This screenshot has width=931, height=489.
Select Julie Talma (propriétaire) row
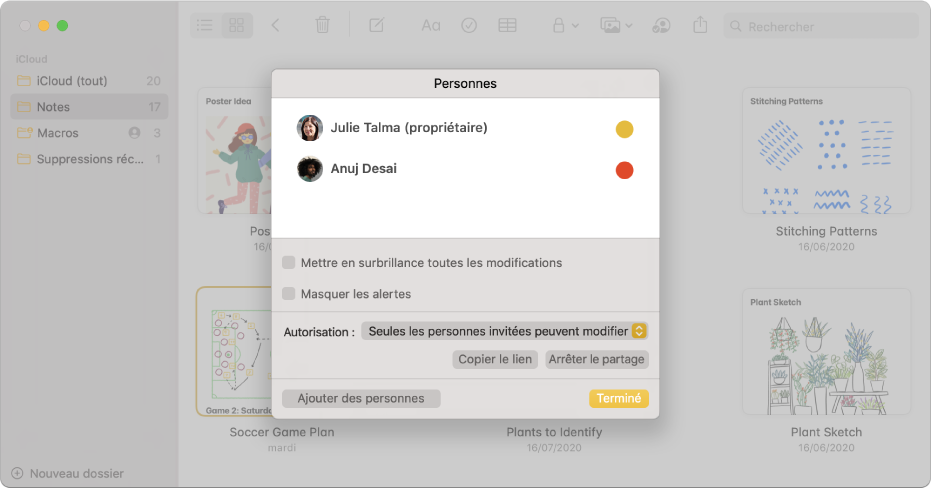pyautogui.click(x=466, y=128)
